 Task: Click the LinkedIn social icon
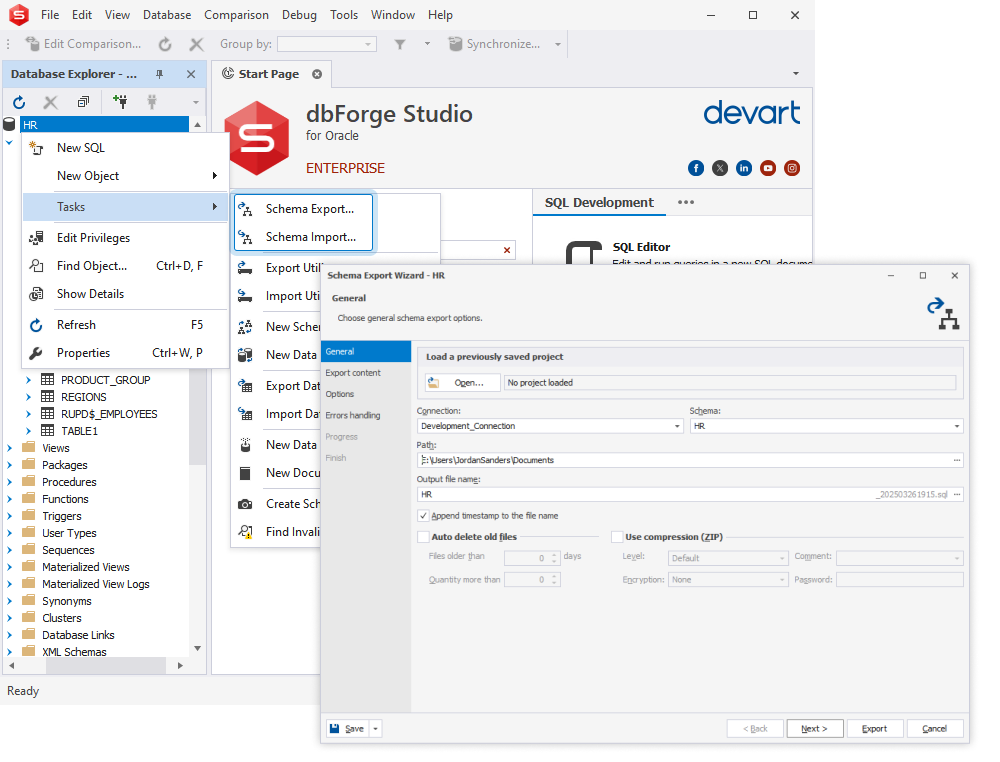coord(744,168)
